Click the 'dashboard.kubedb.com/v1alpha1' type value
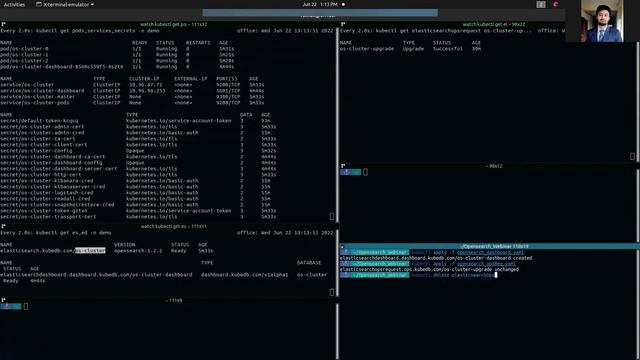Screen dimensions: 640x360 coord(244,275)
